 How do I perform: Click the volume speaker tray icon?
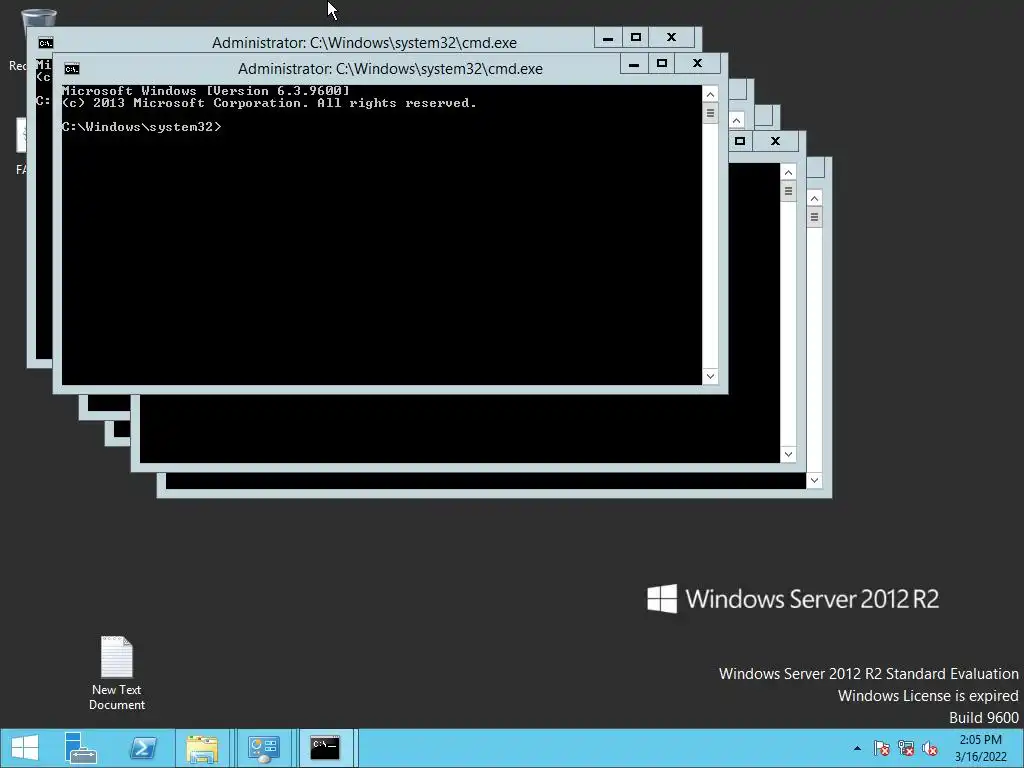tap(930, 748)
